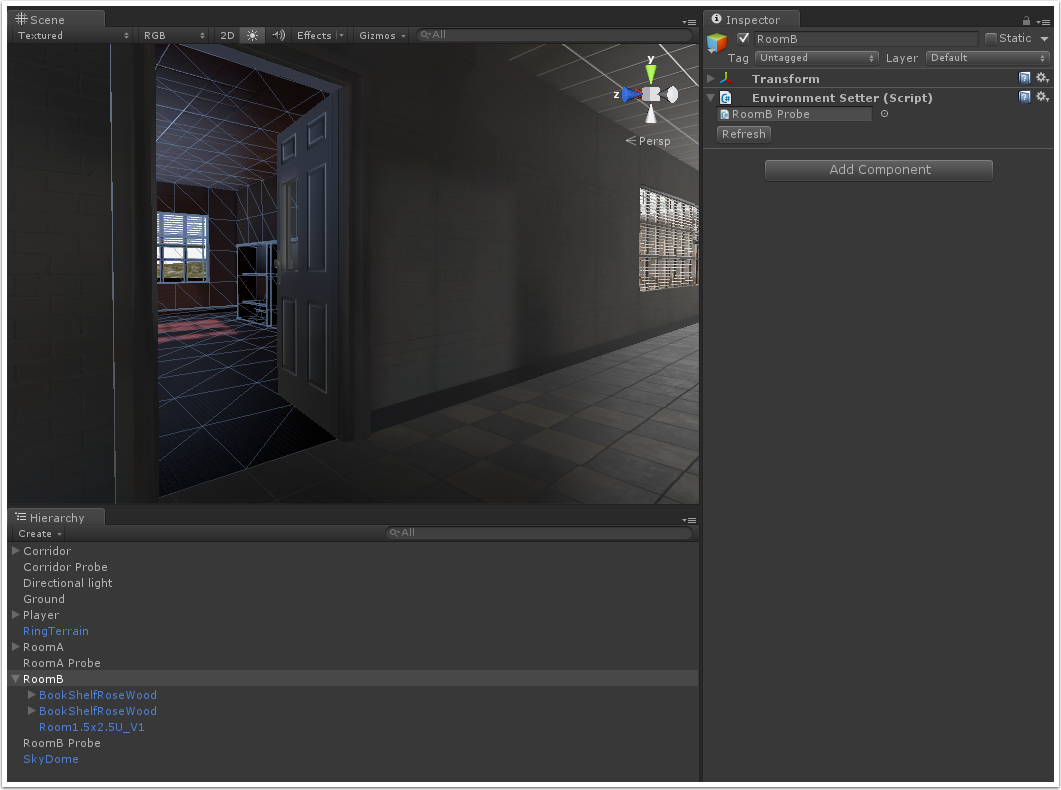Screen dimensions: 1061x790
Task: Toggle scene audio speaker icon
Action: pos(278,35)
